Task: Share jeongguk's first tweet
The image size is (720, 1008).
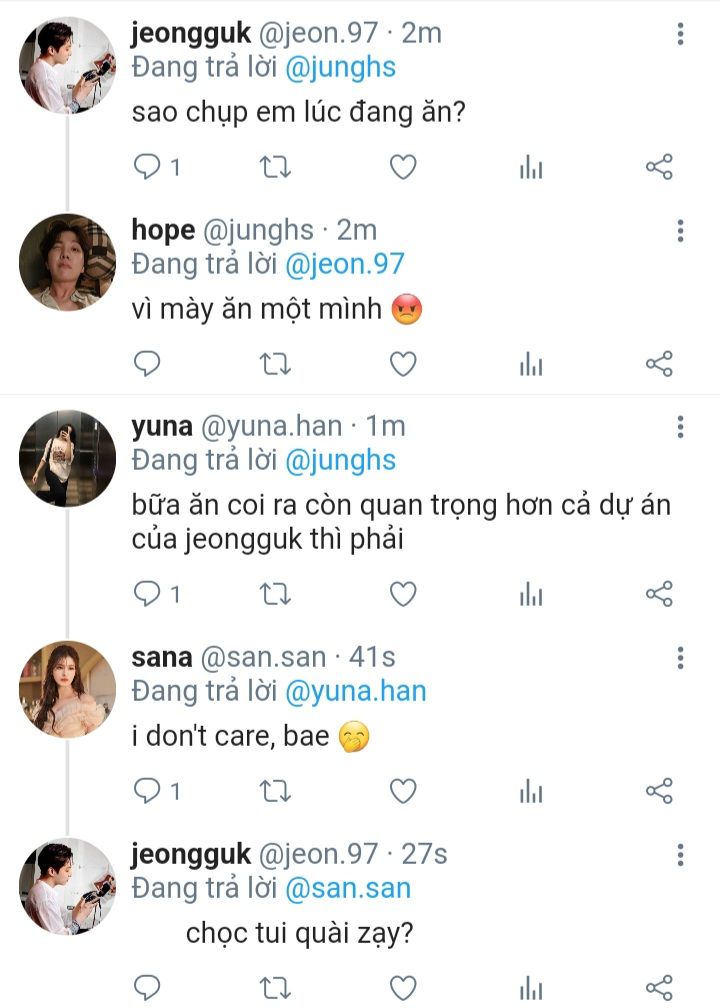Action: tap(659, 167)
